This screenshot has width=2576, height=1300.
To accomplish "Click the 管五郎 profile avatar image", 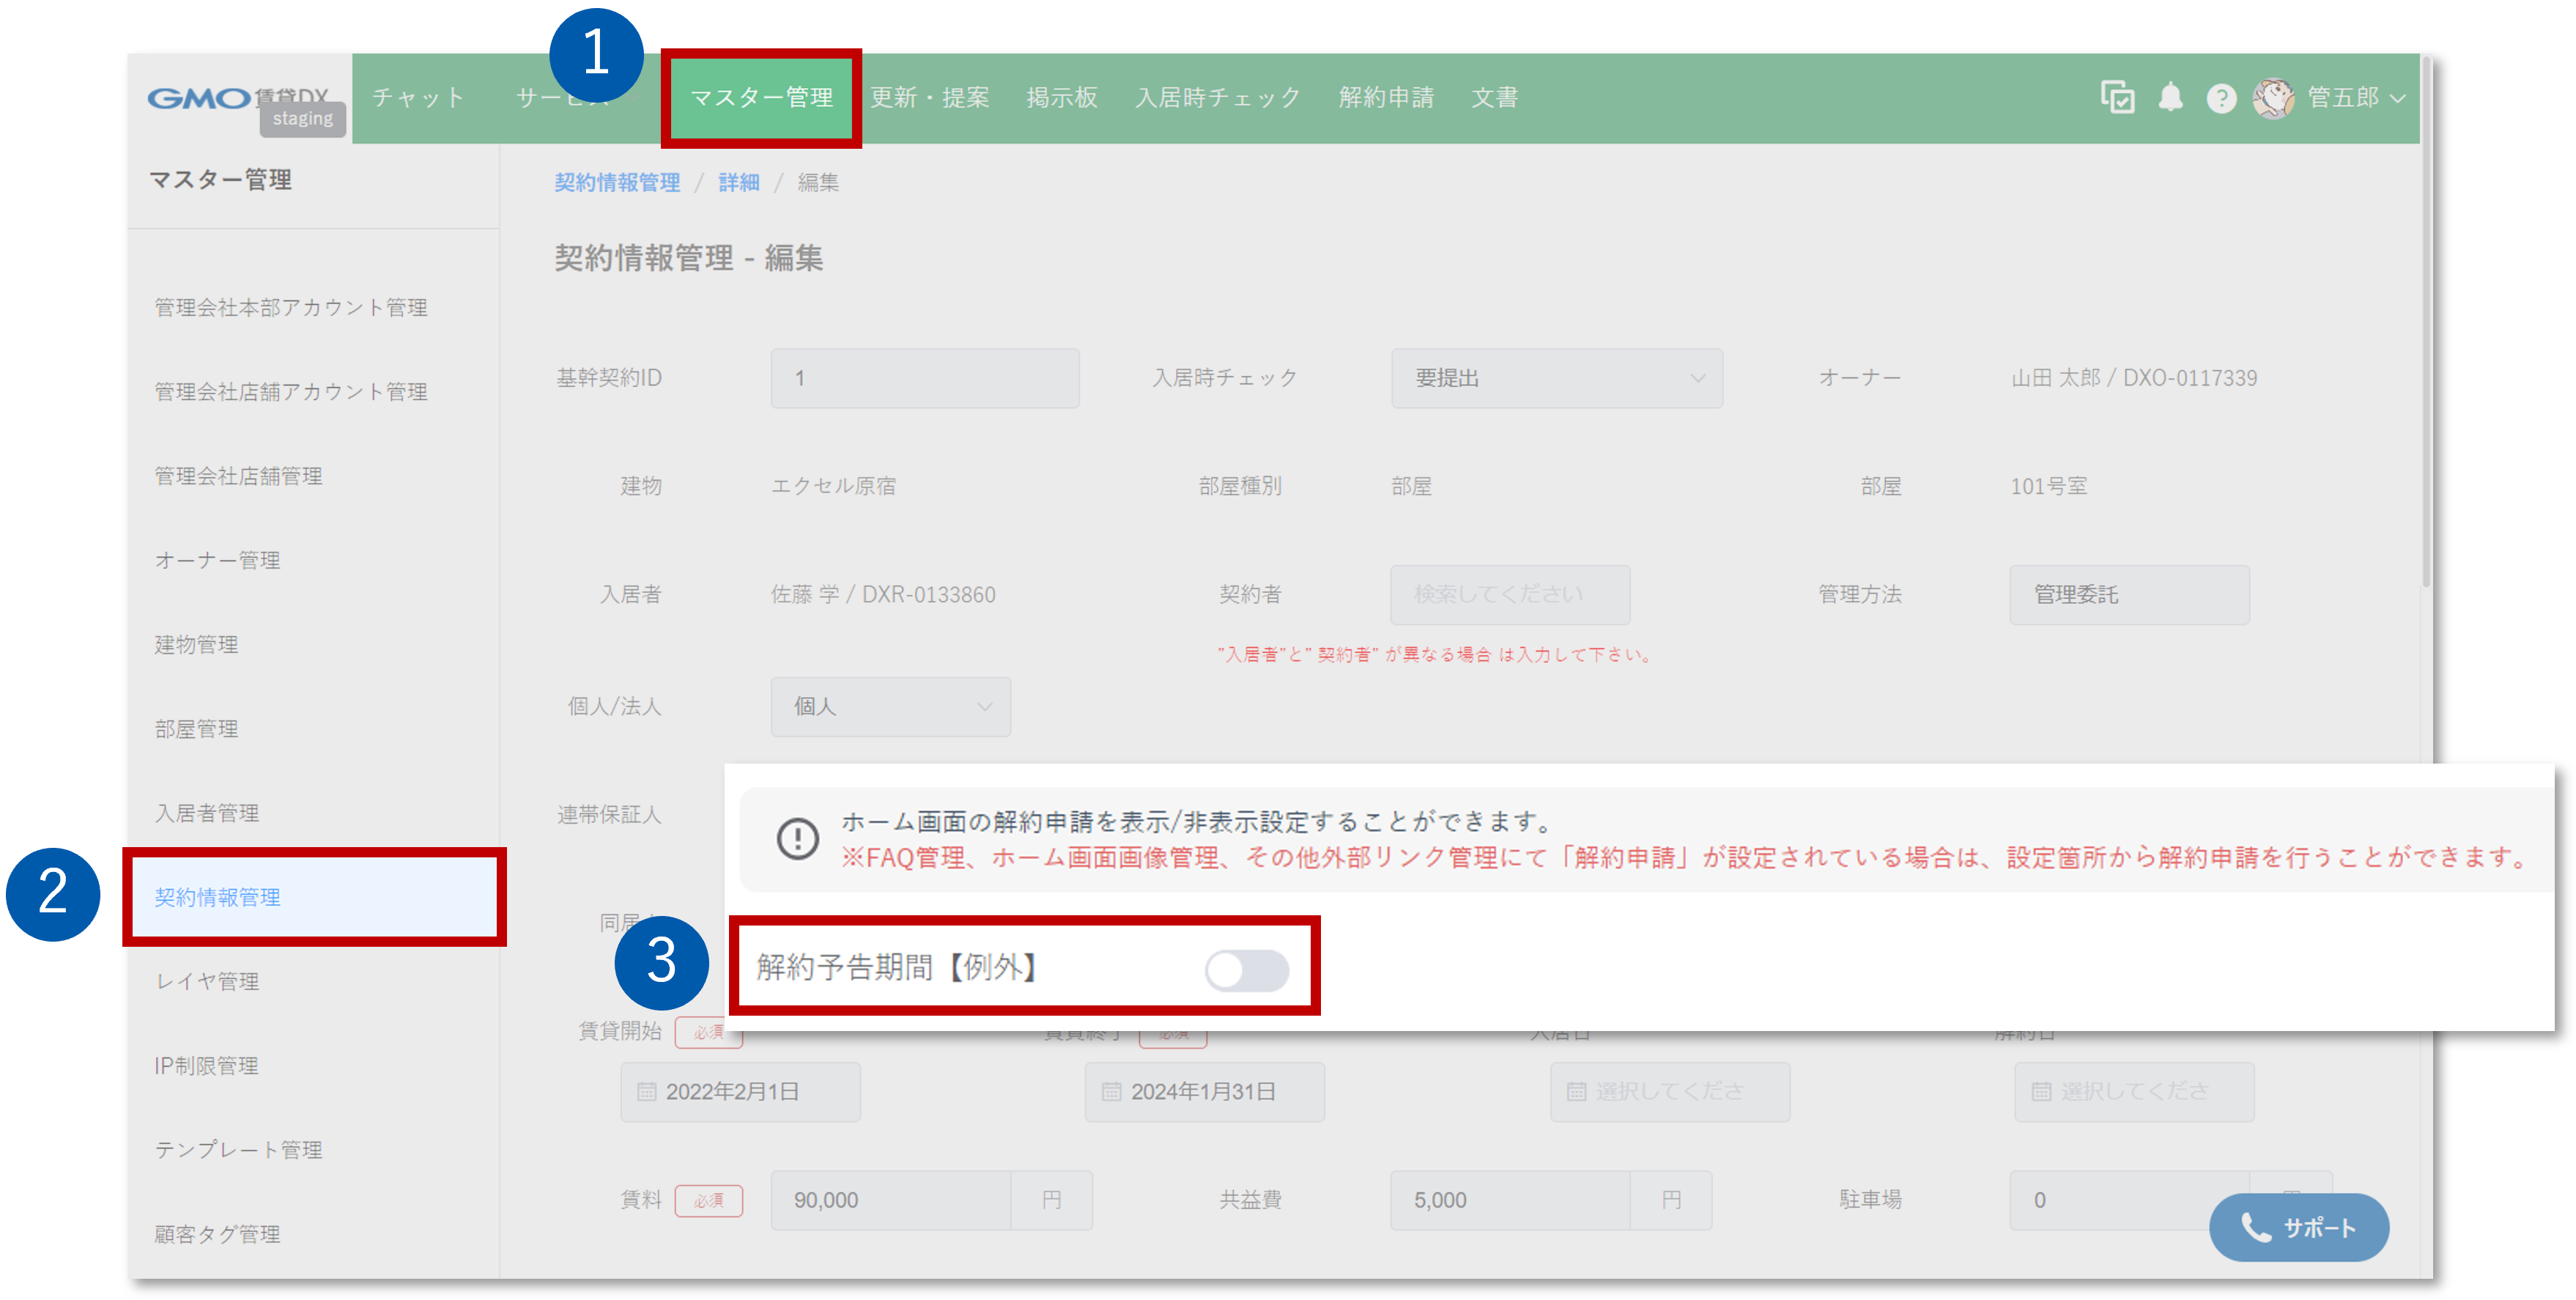I will [x=2274, y=97].
